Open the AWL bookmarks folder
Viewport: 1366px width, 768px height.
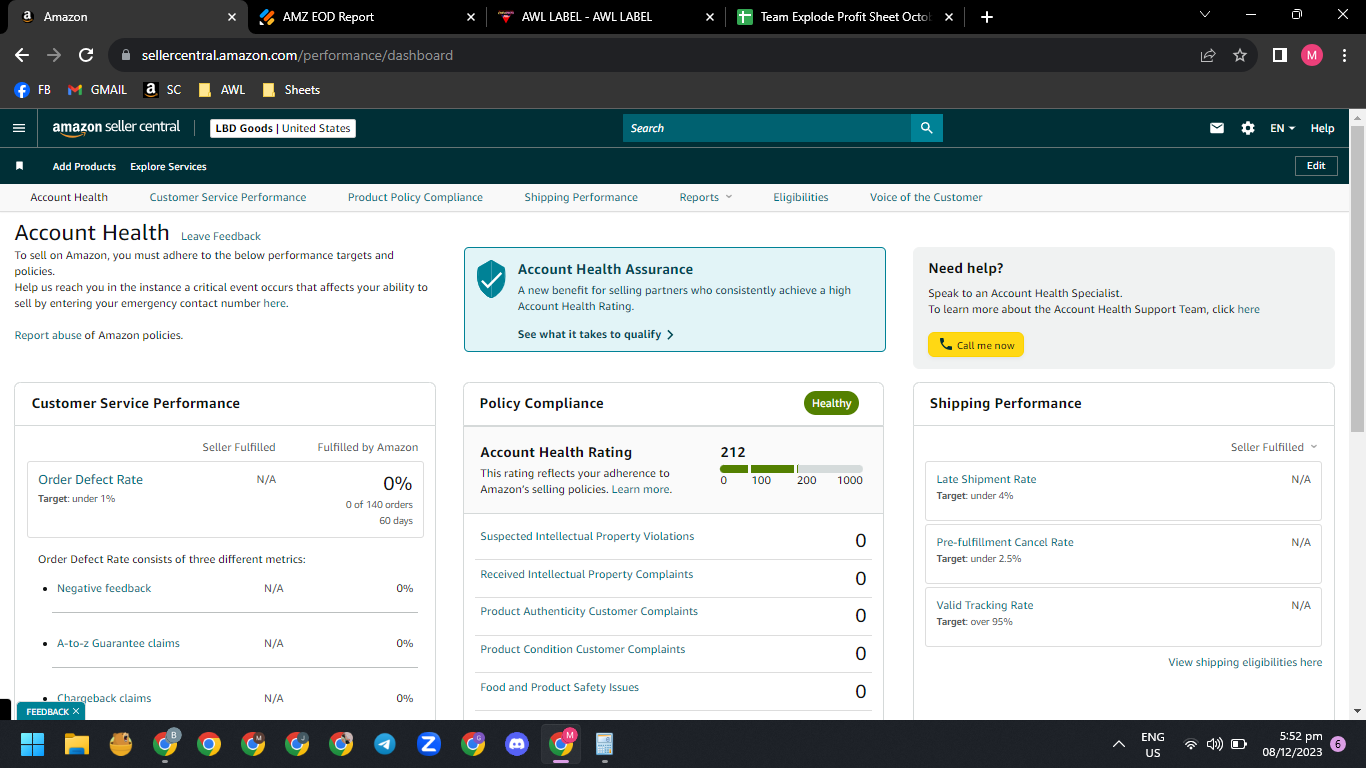click(221, 89)
